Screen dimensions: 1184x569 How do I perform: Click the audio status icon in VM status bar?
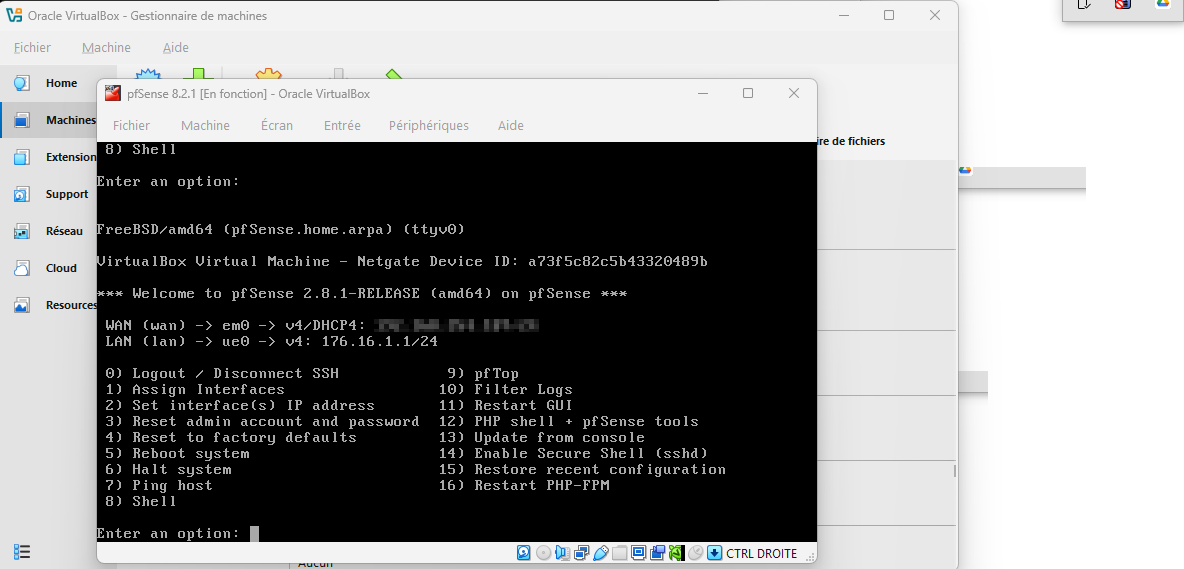[x=562, y=553]
